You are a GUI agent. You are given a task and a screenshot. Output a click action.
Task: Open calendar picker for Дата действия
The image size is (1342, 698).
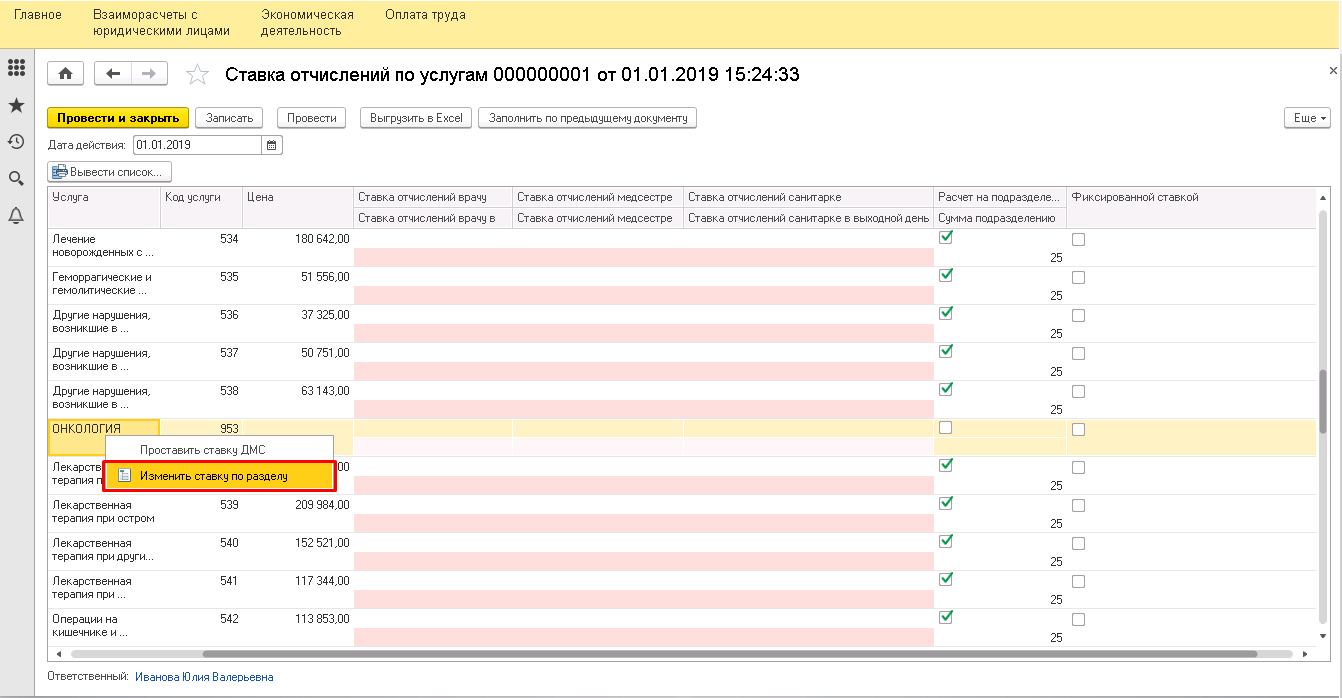(x=272, y=145)
